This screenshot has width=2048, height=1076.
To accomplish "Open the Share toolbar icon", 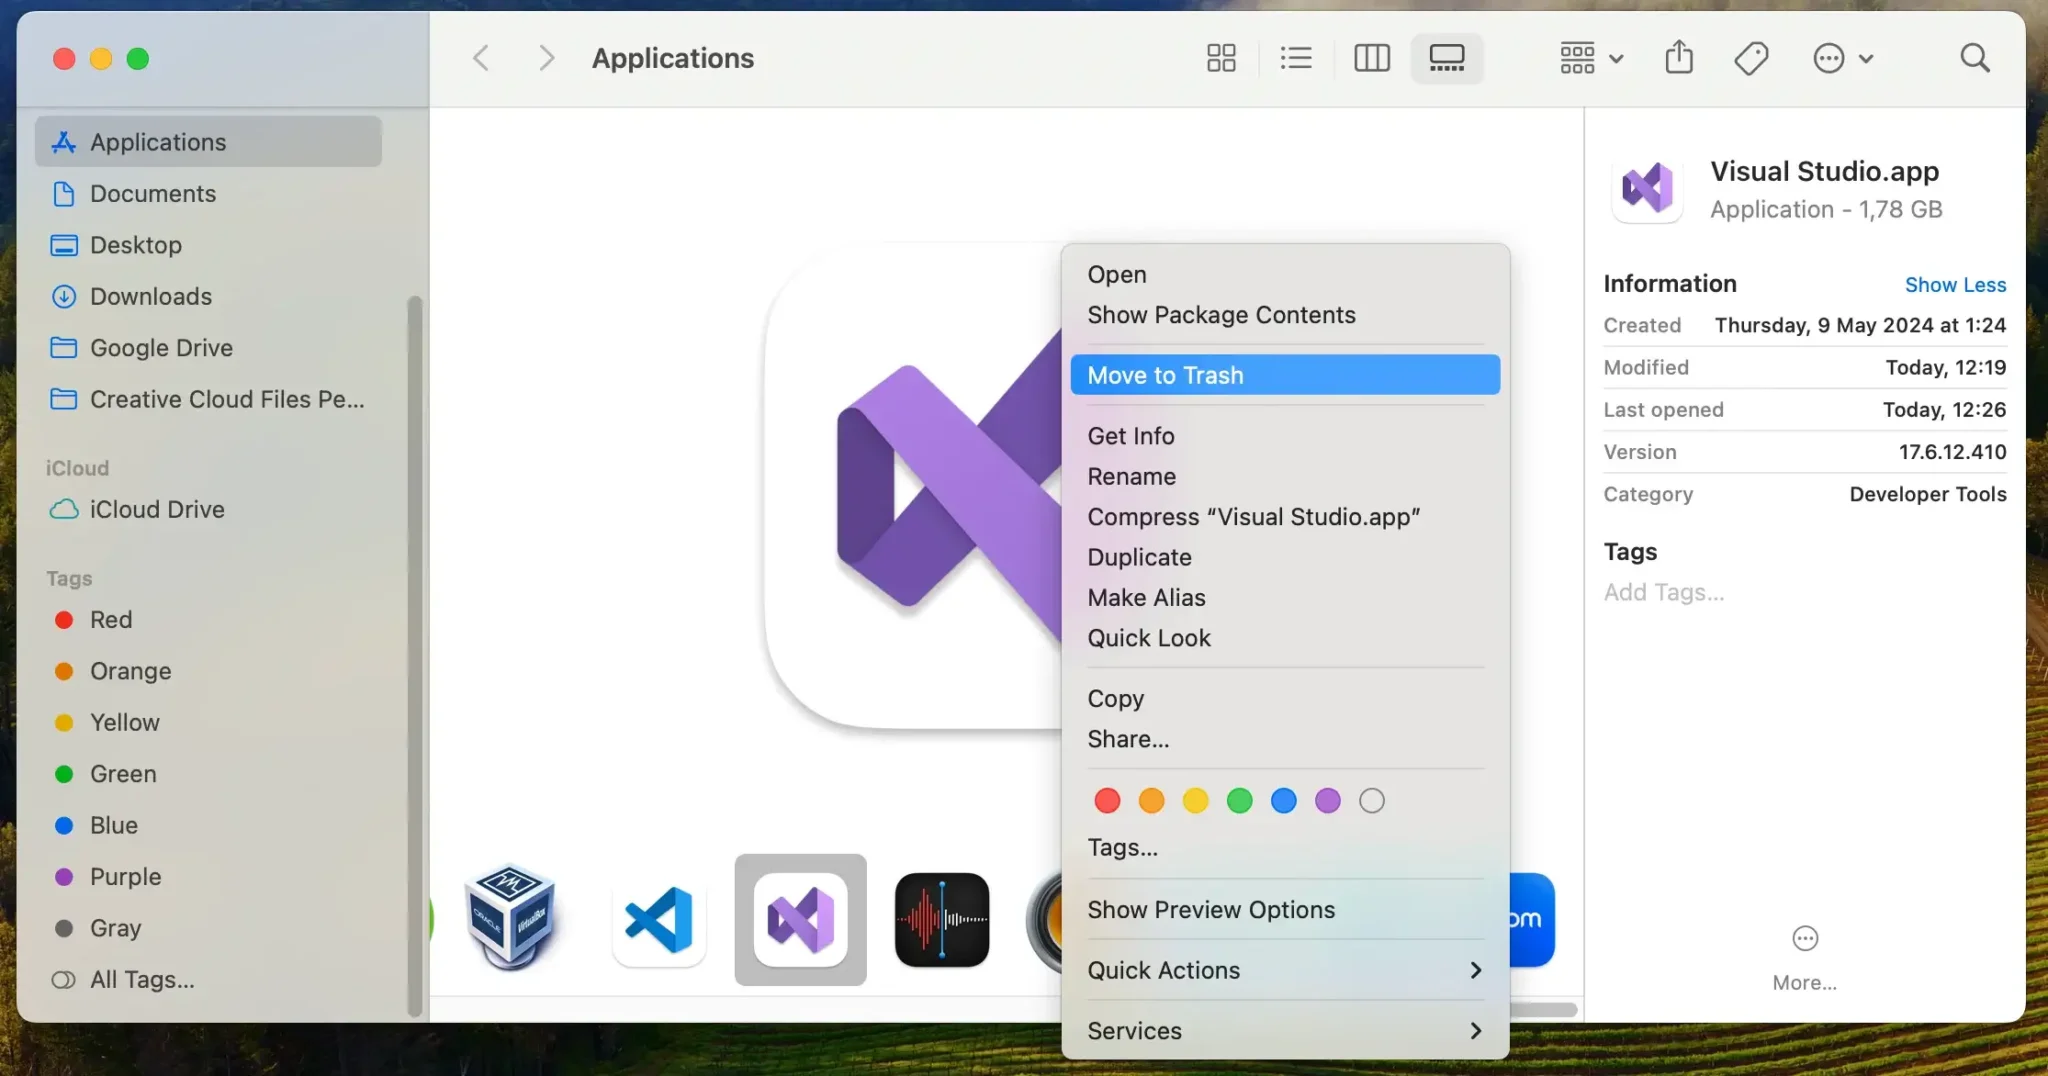I will pos(1679,58).
